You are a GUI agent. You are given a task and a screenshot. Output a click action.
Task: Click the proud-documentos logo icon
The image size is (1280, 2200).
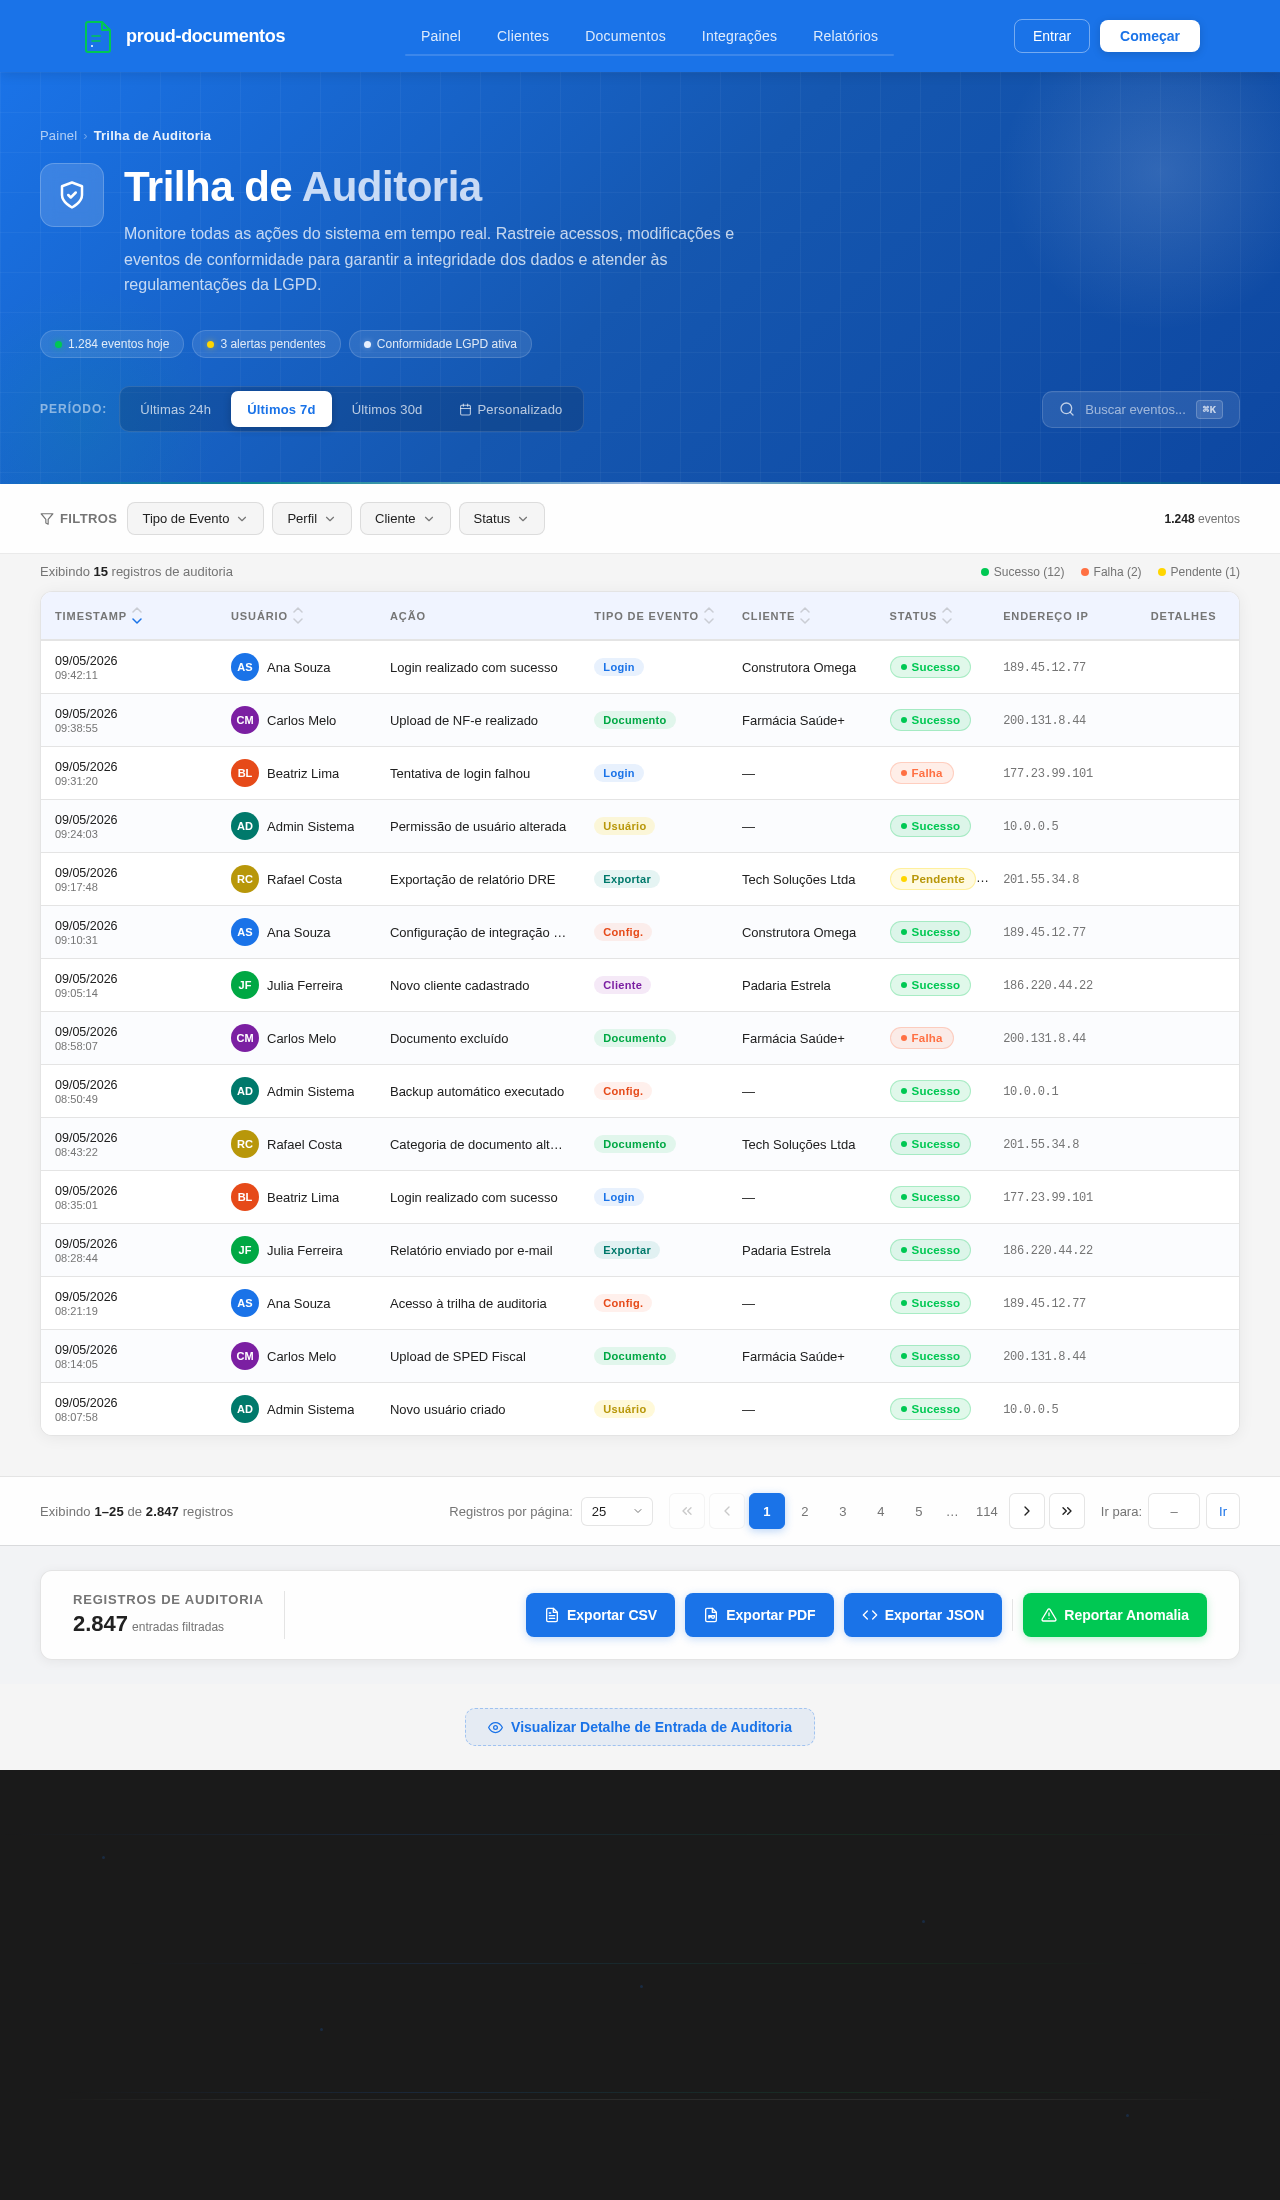98,36
